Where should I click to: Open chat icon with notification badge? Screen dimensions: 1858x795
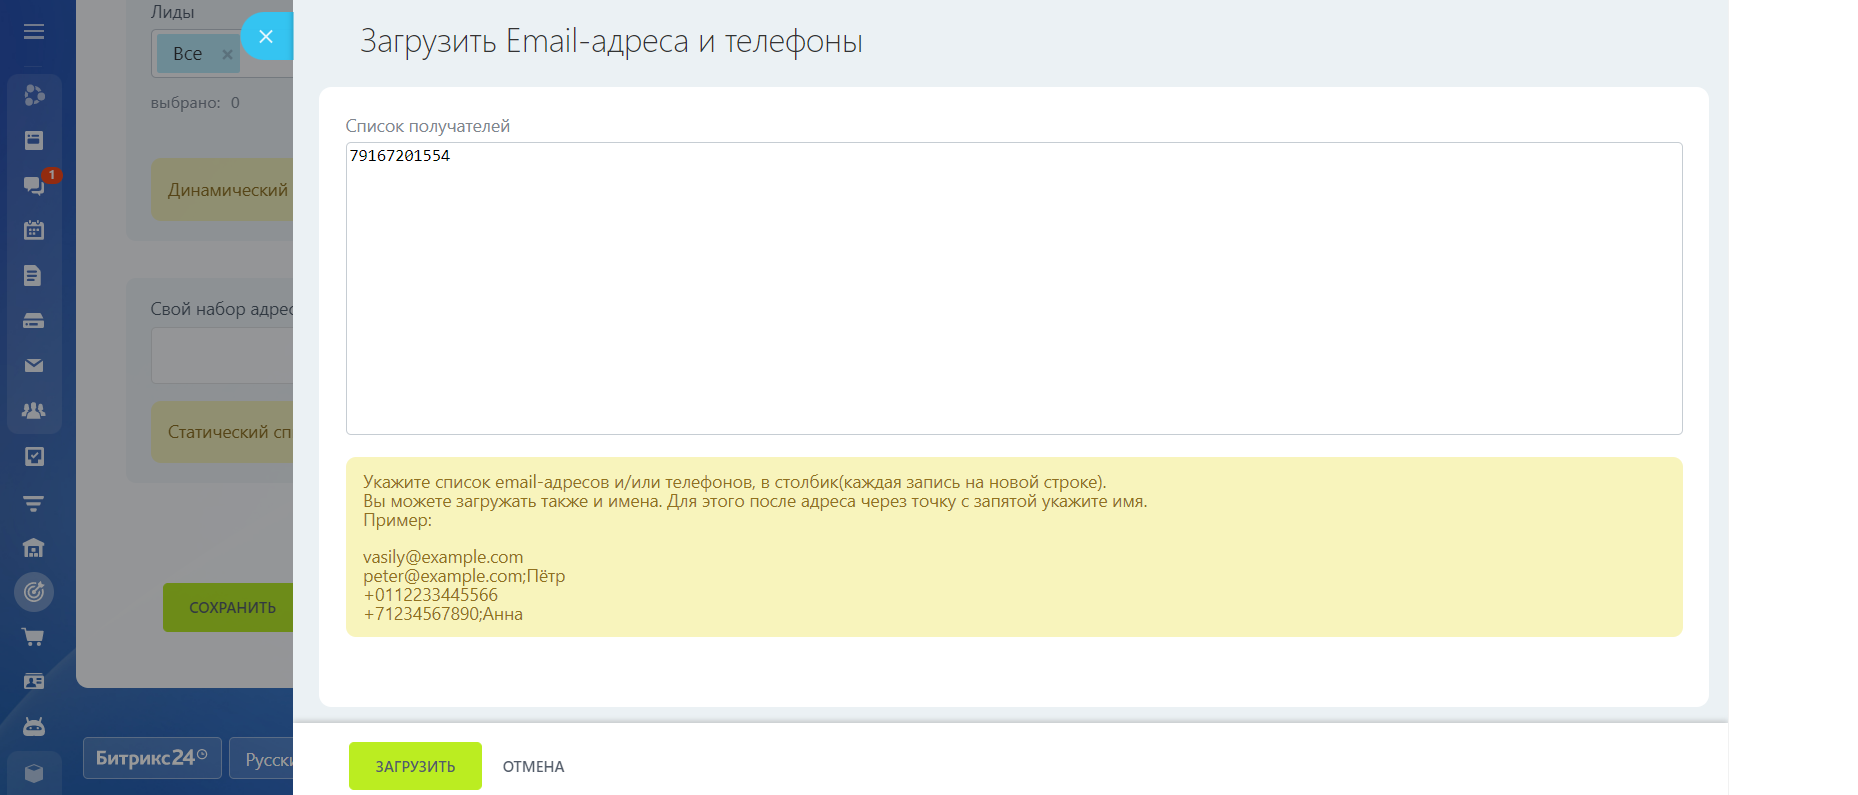(34, 185)
